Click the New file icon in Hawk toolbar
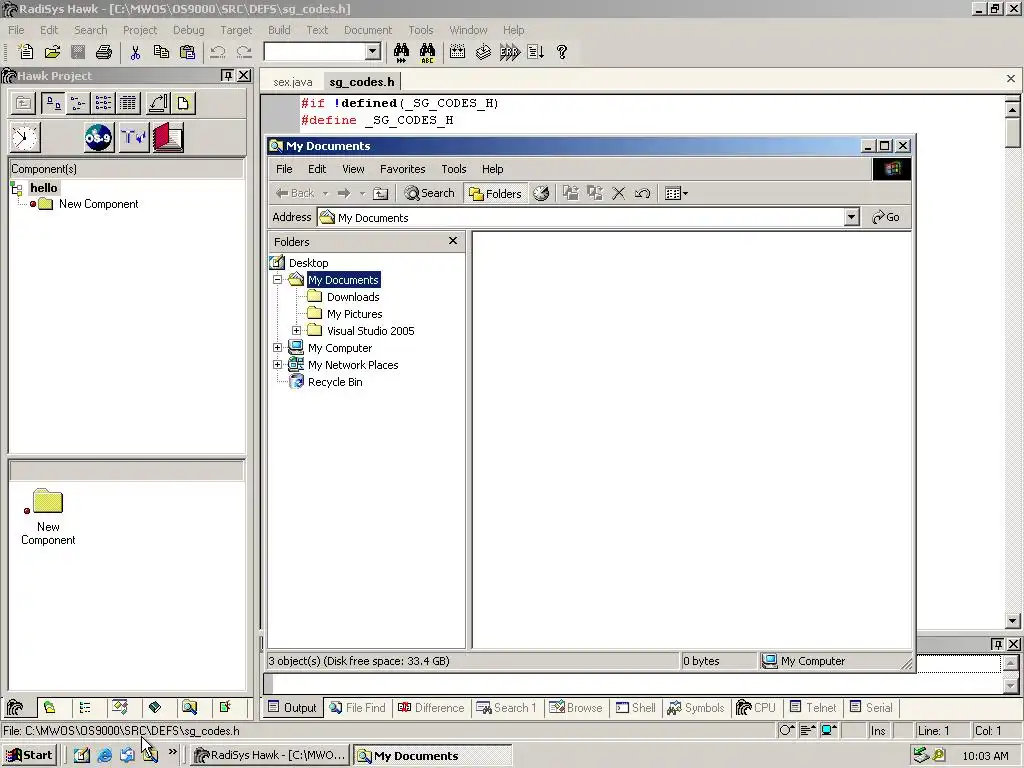This screenshot has width=1024, height=768. pos(25,52)
